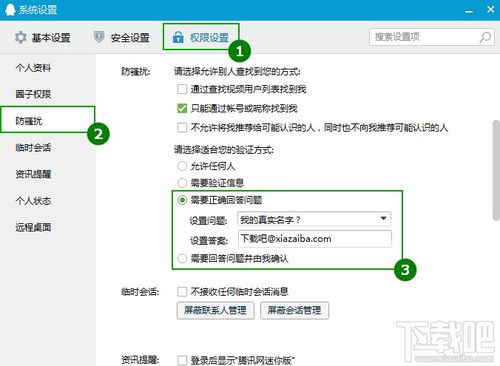Click the 设置答案 input field

[315, 239]
